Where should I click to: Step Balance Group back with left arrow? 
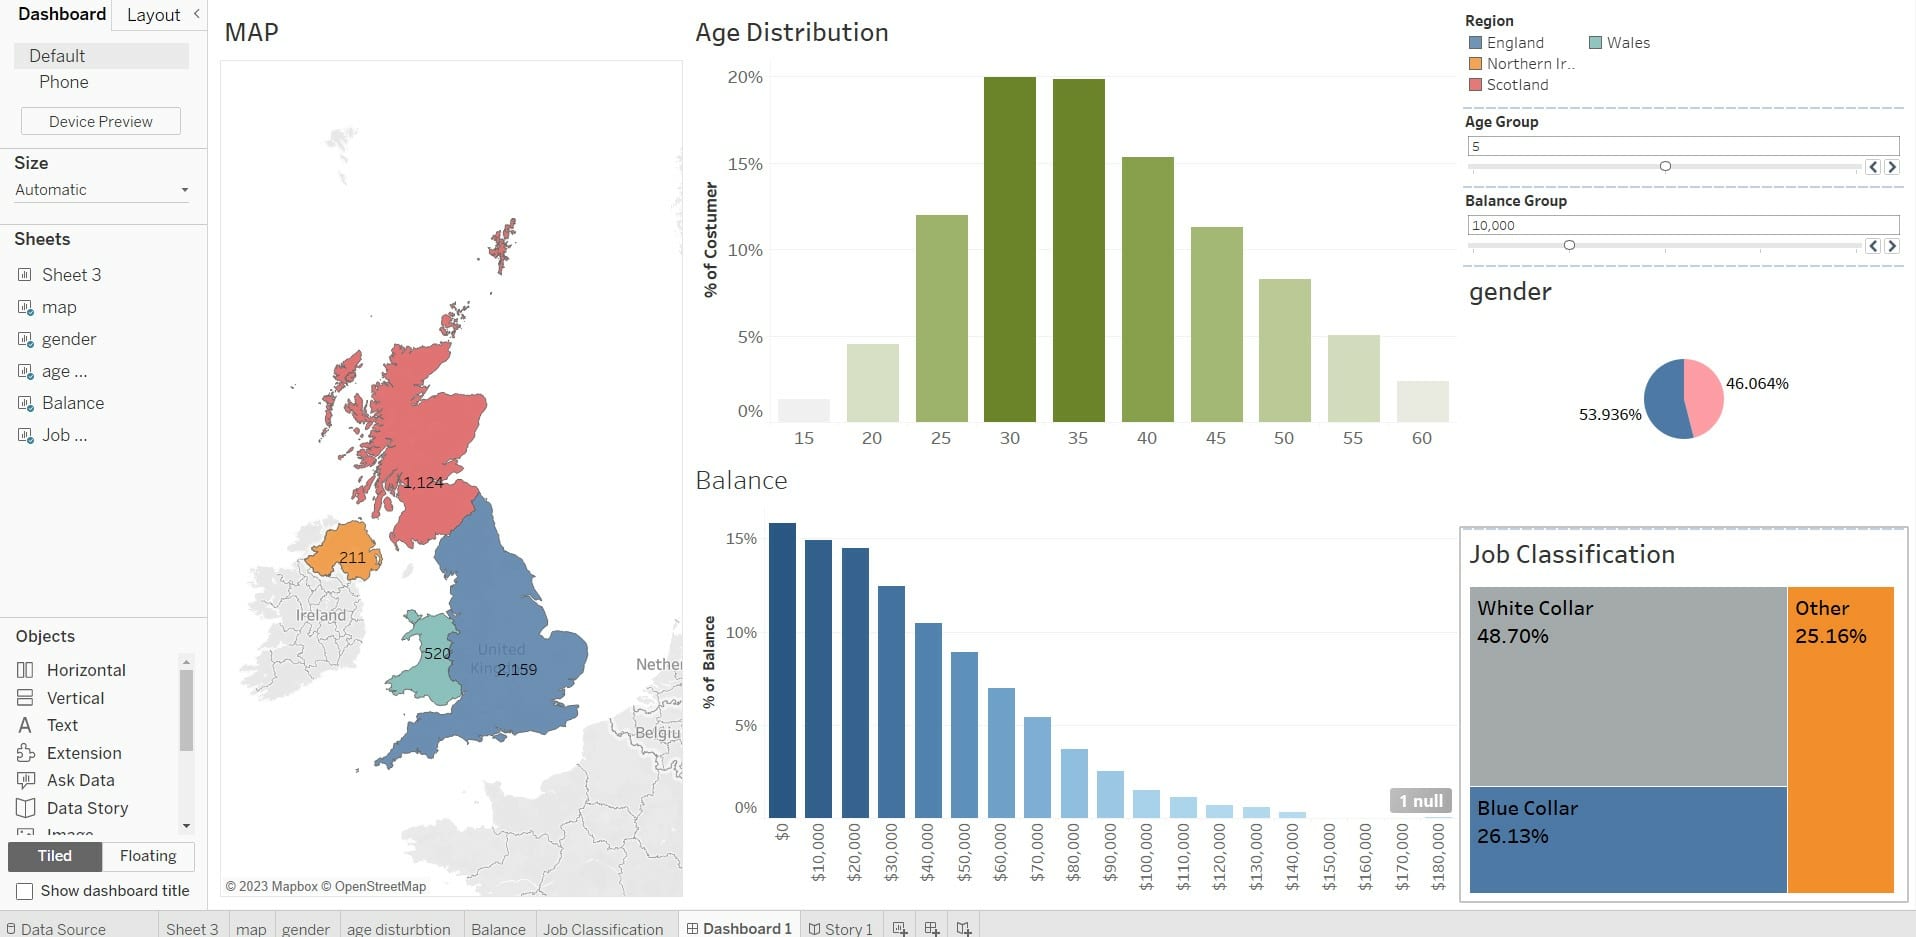(1873, 246)
